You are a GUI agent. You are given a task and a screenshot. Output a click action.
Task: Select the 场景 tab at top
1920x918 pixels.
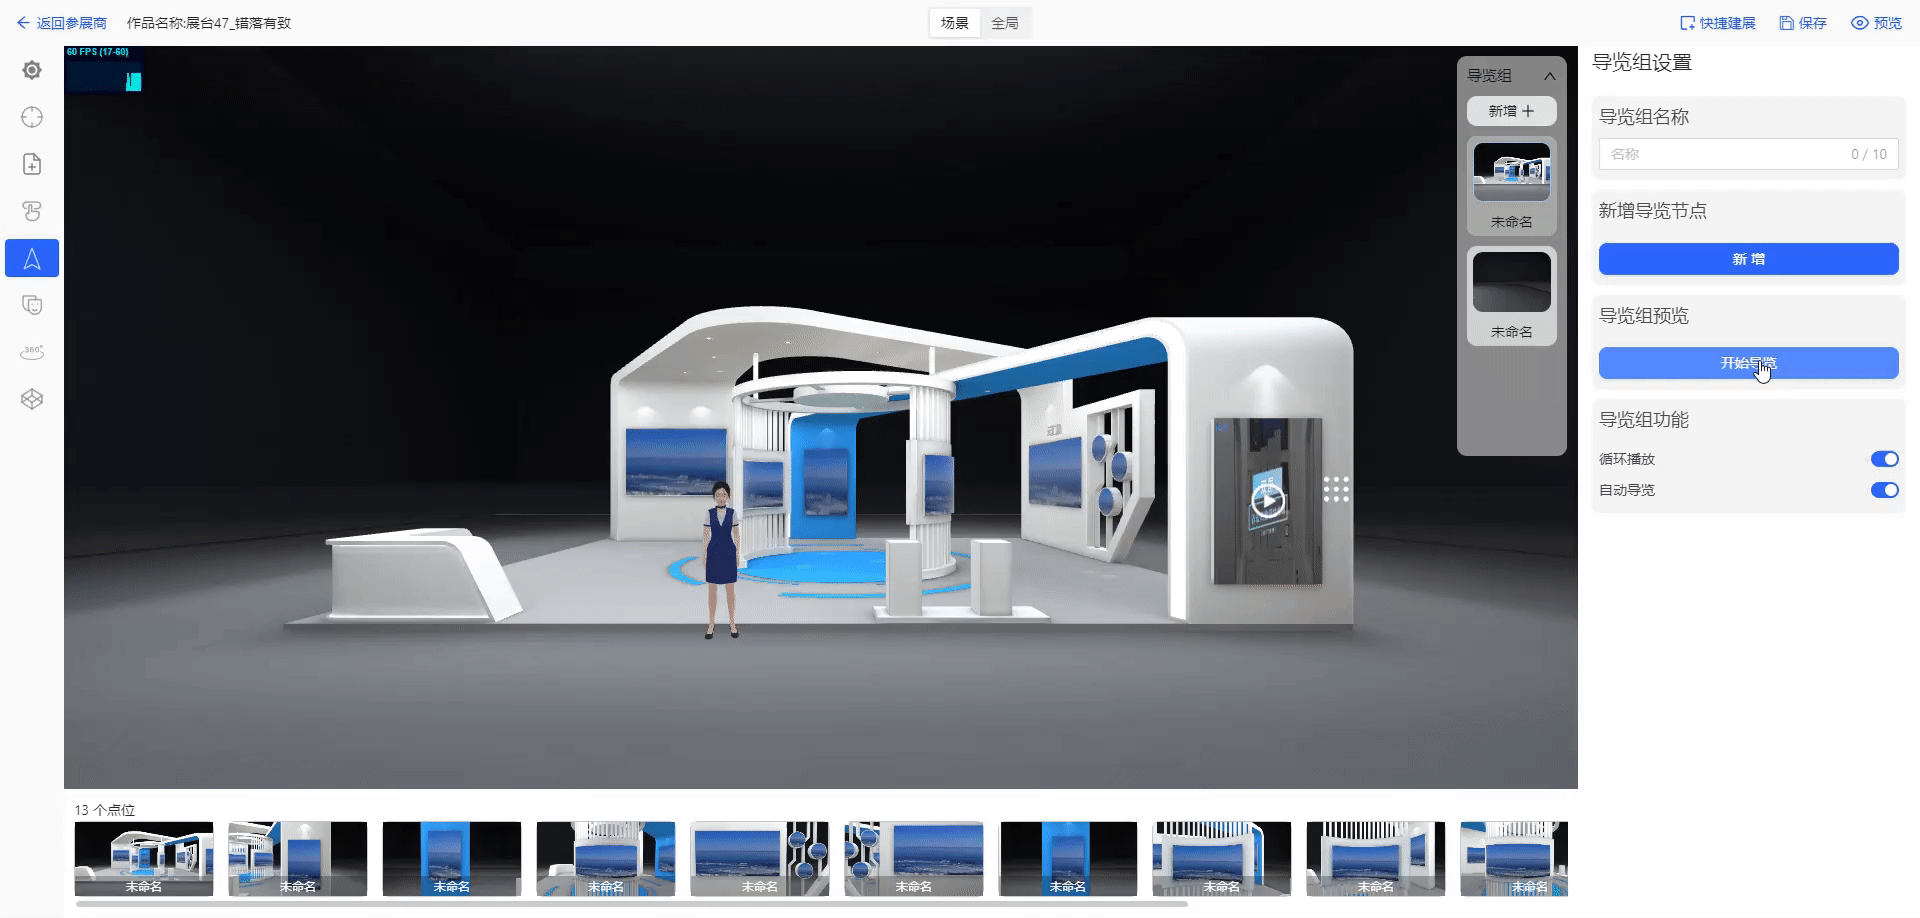(x=954, y=22)
